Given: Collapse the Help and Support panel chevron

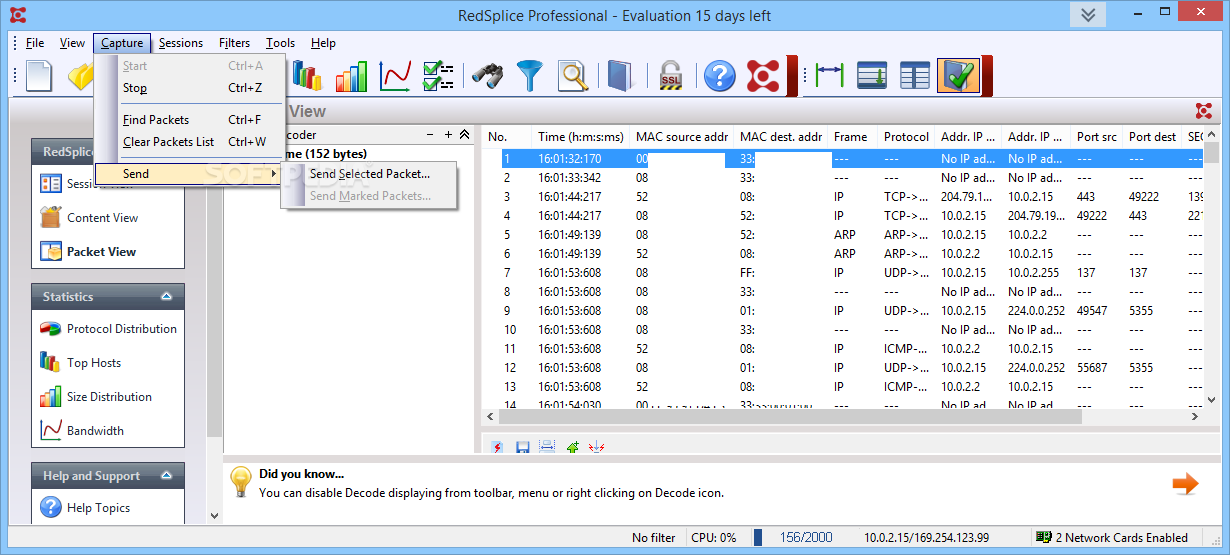Looking at the screenshot, I should tap(166, 476).
